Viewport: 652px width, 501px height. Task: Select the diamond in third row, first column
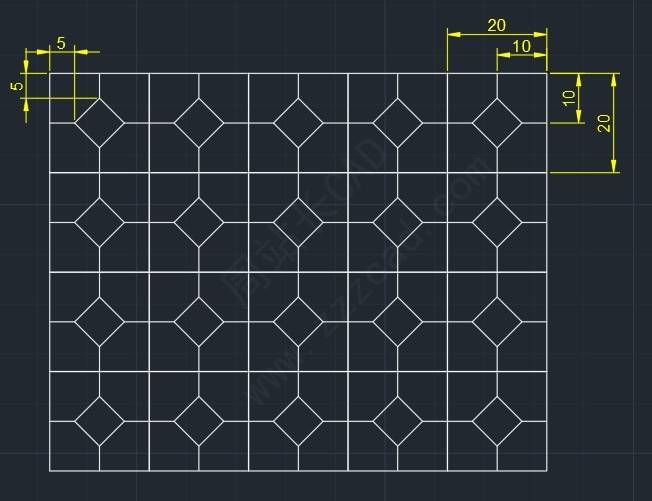click(99, 321)
